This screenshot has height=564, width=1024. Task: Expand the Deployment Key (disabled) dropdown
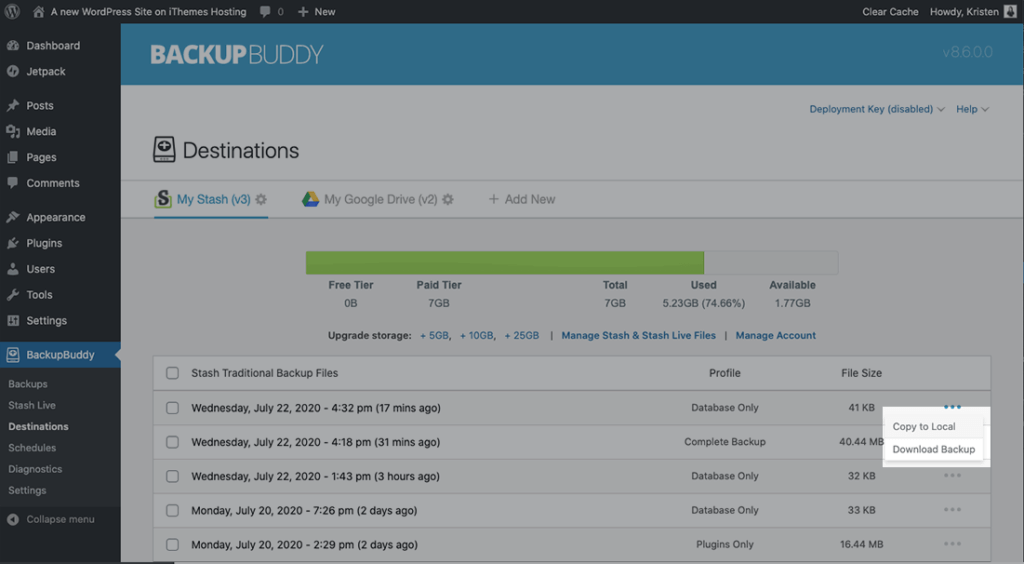[877, 109]
